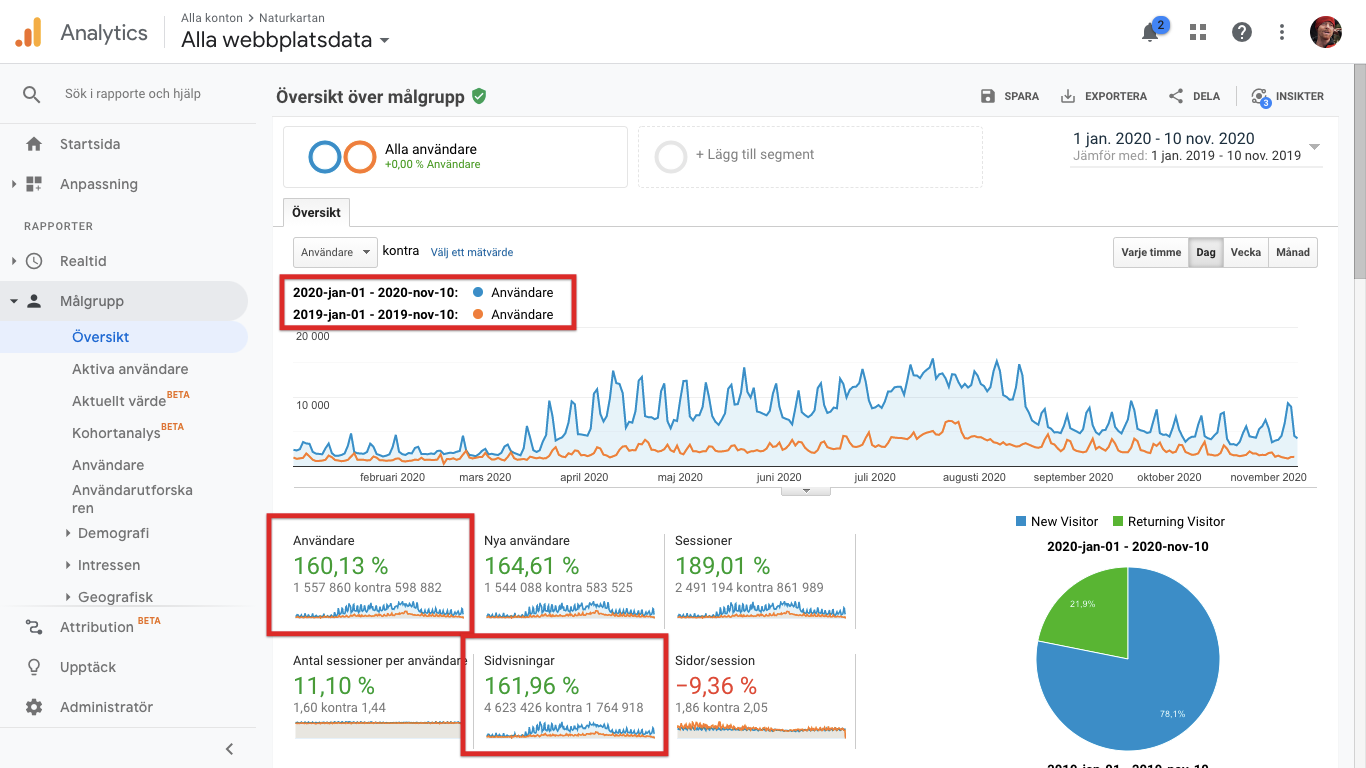Open the three-dot more options menu
Image resolution: width=1366 pixels, height=768 pixels.
[x=1282, y=32]
